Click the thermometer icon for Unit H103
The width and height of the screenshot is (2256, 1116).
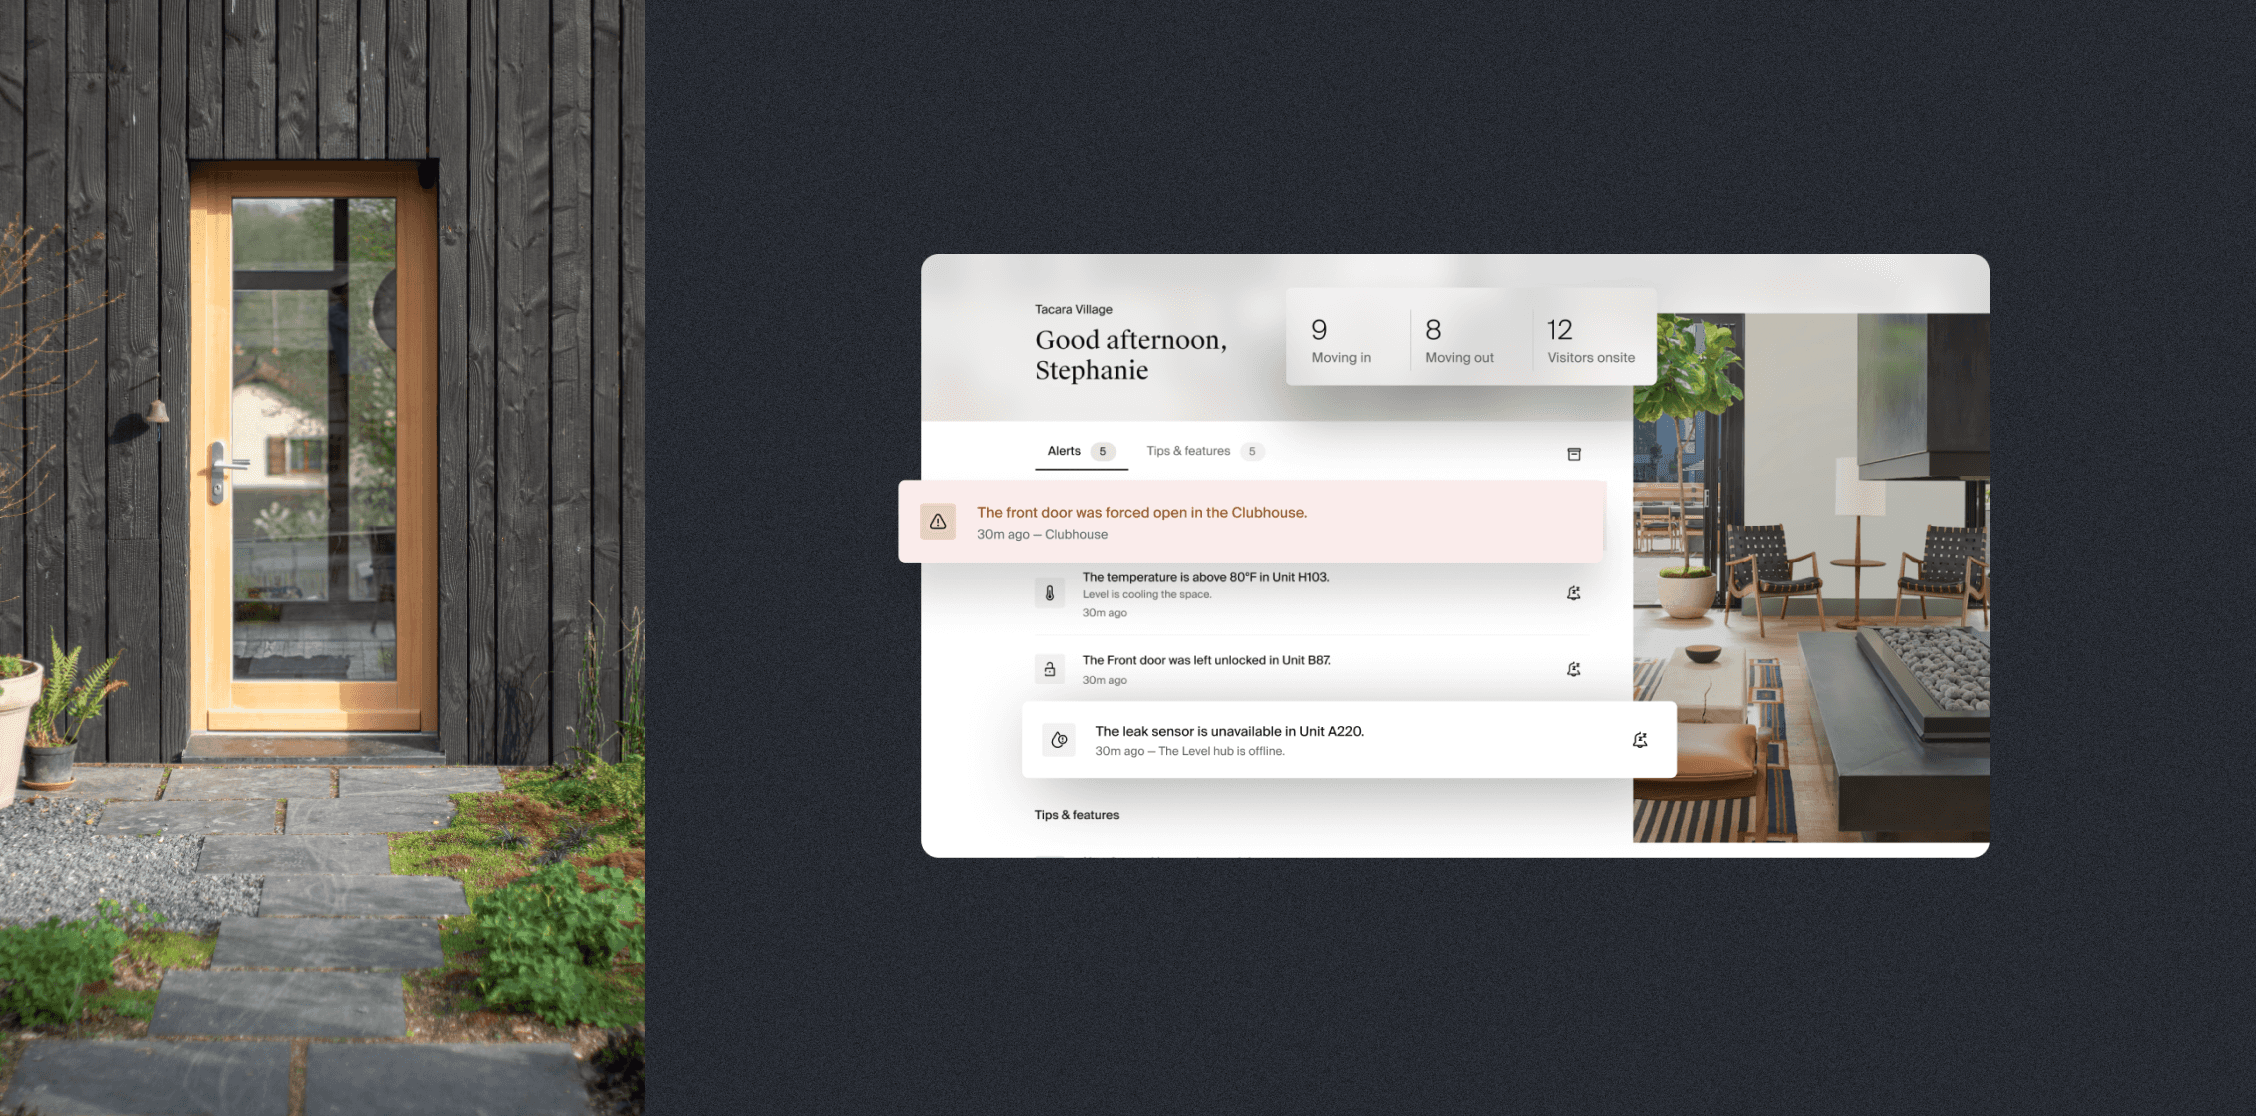(1050, 593)
